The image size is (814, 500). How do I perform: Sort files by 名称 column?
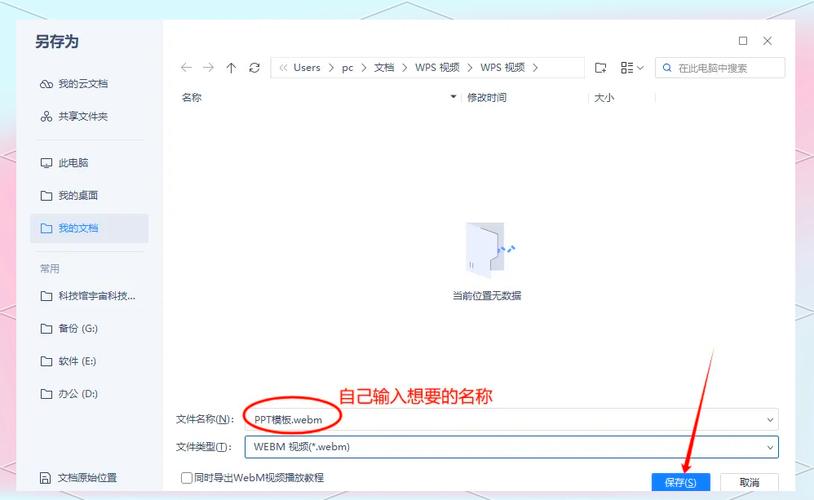coord(192,98)
